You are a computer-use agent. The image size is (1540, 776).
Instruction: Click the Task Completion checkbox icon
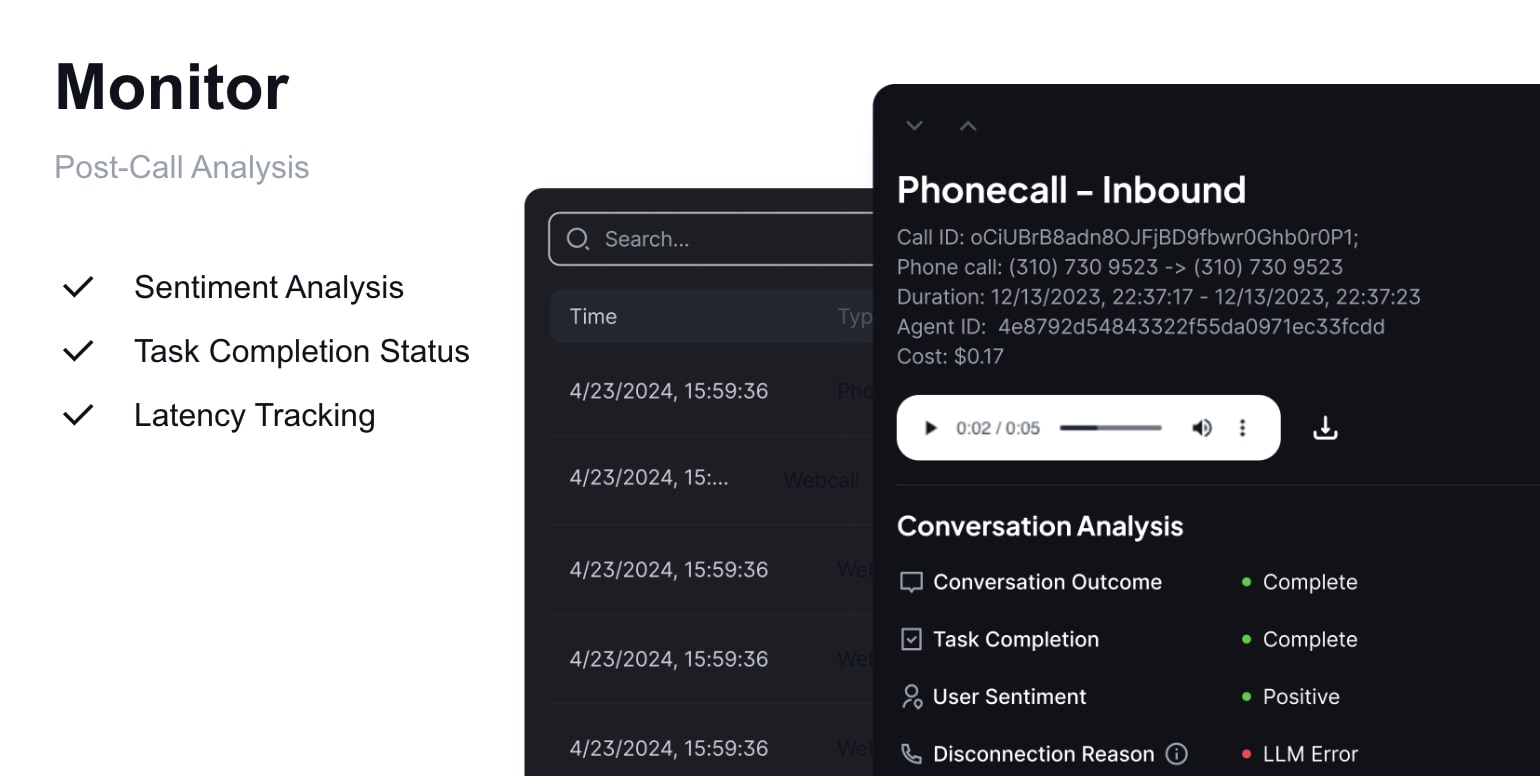pyautogui.click(x=911, y=639)
